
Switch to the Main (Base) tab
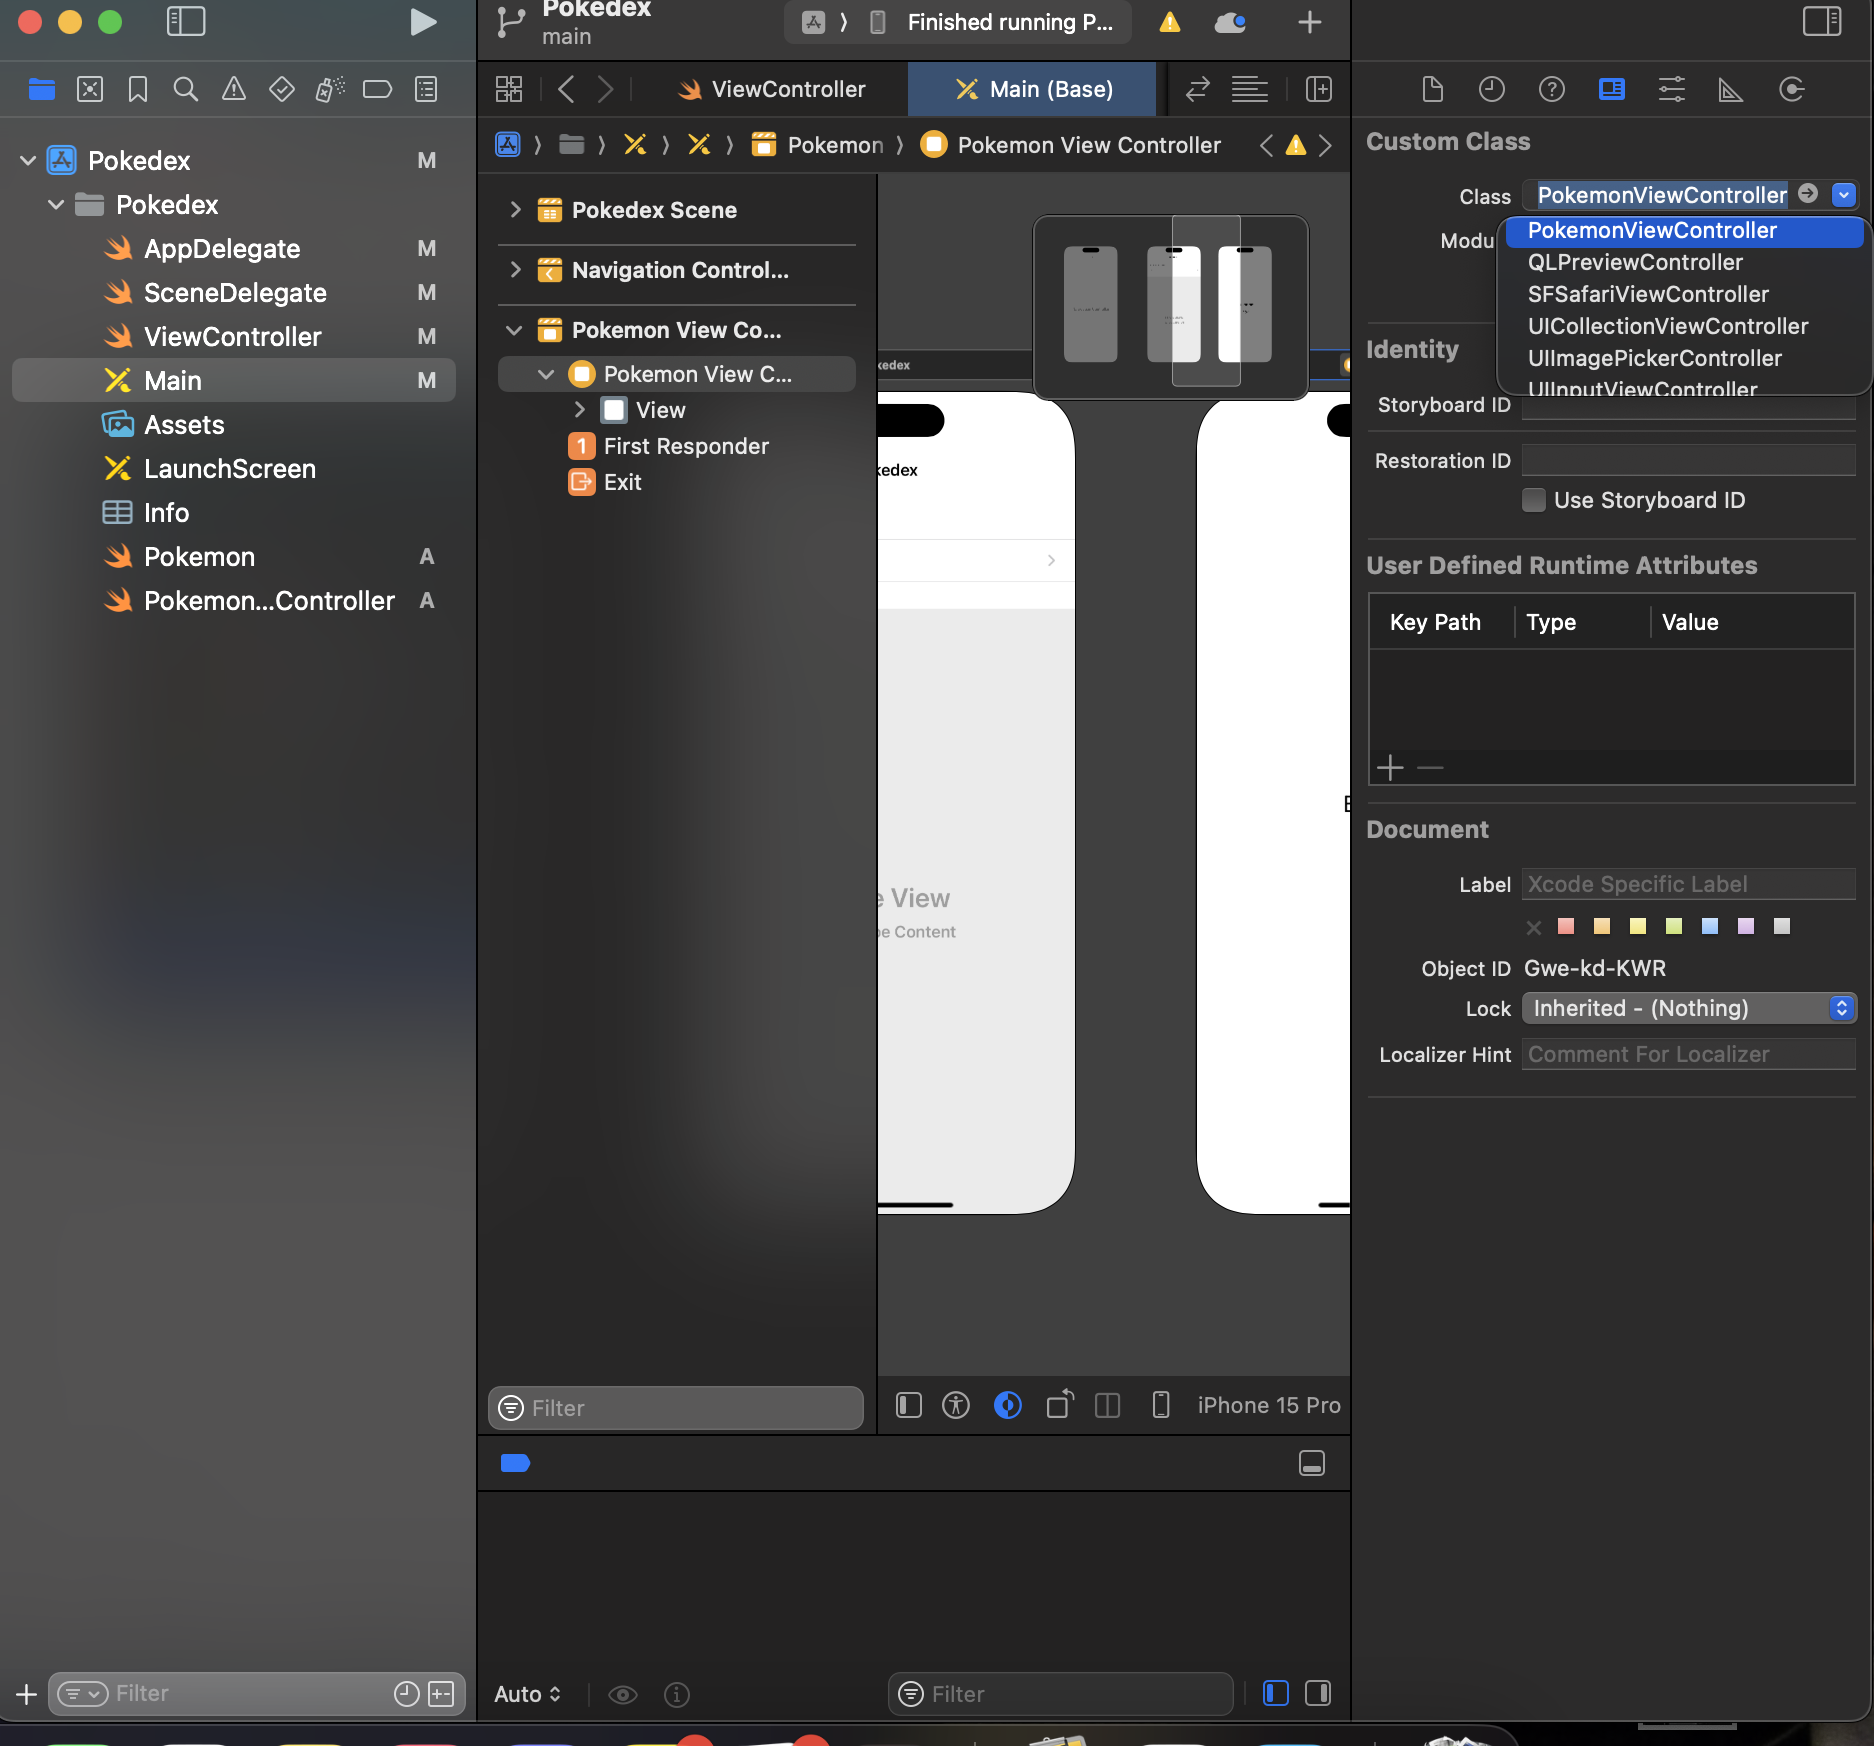pyautogui.click(x=1033, y=89)
